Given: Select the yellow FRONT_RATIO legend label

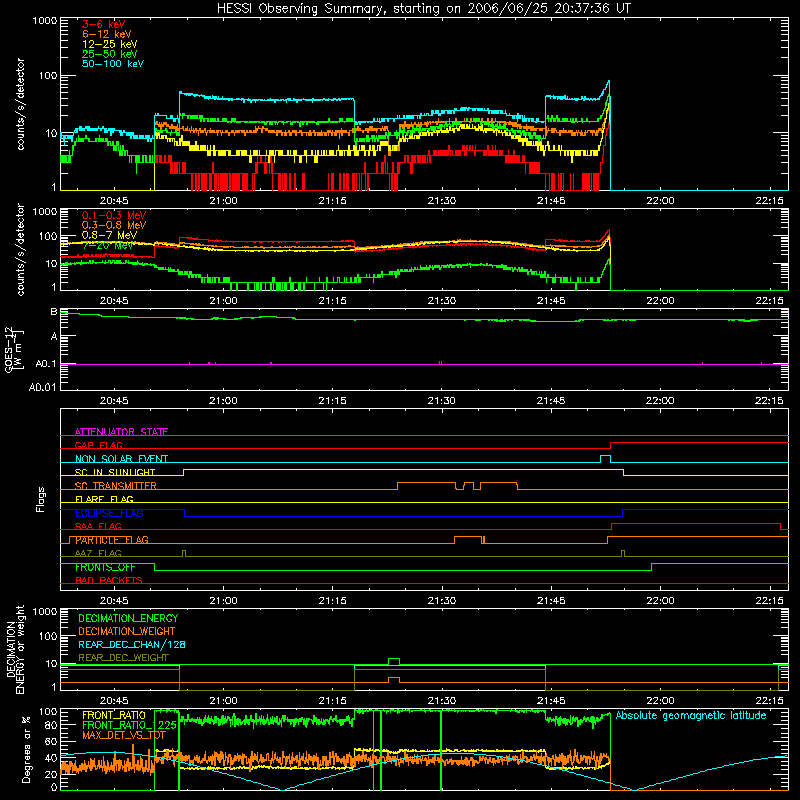Looking at the screenshot, I should (114, 715).
